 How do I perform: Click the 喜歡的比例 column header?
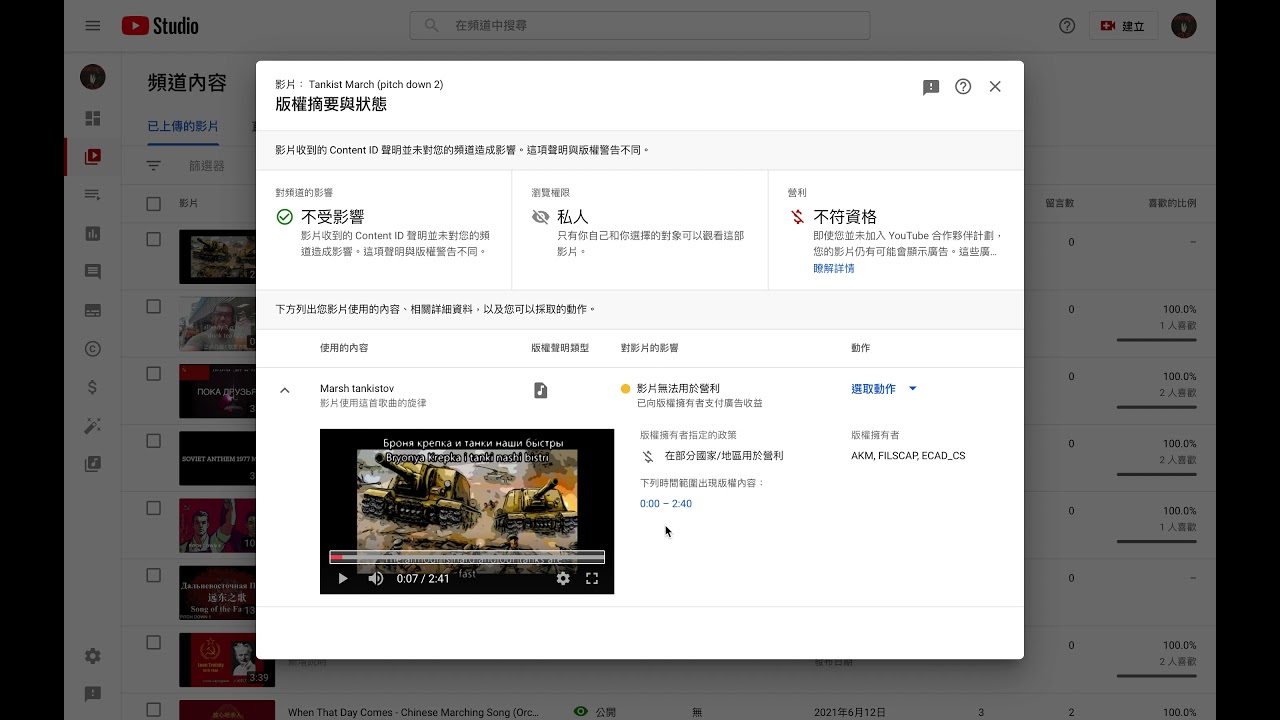(x=1172, y=203)
